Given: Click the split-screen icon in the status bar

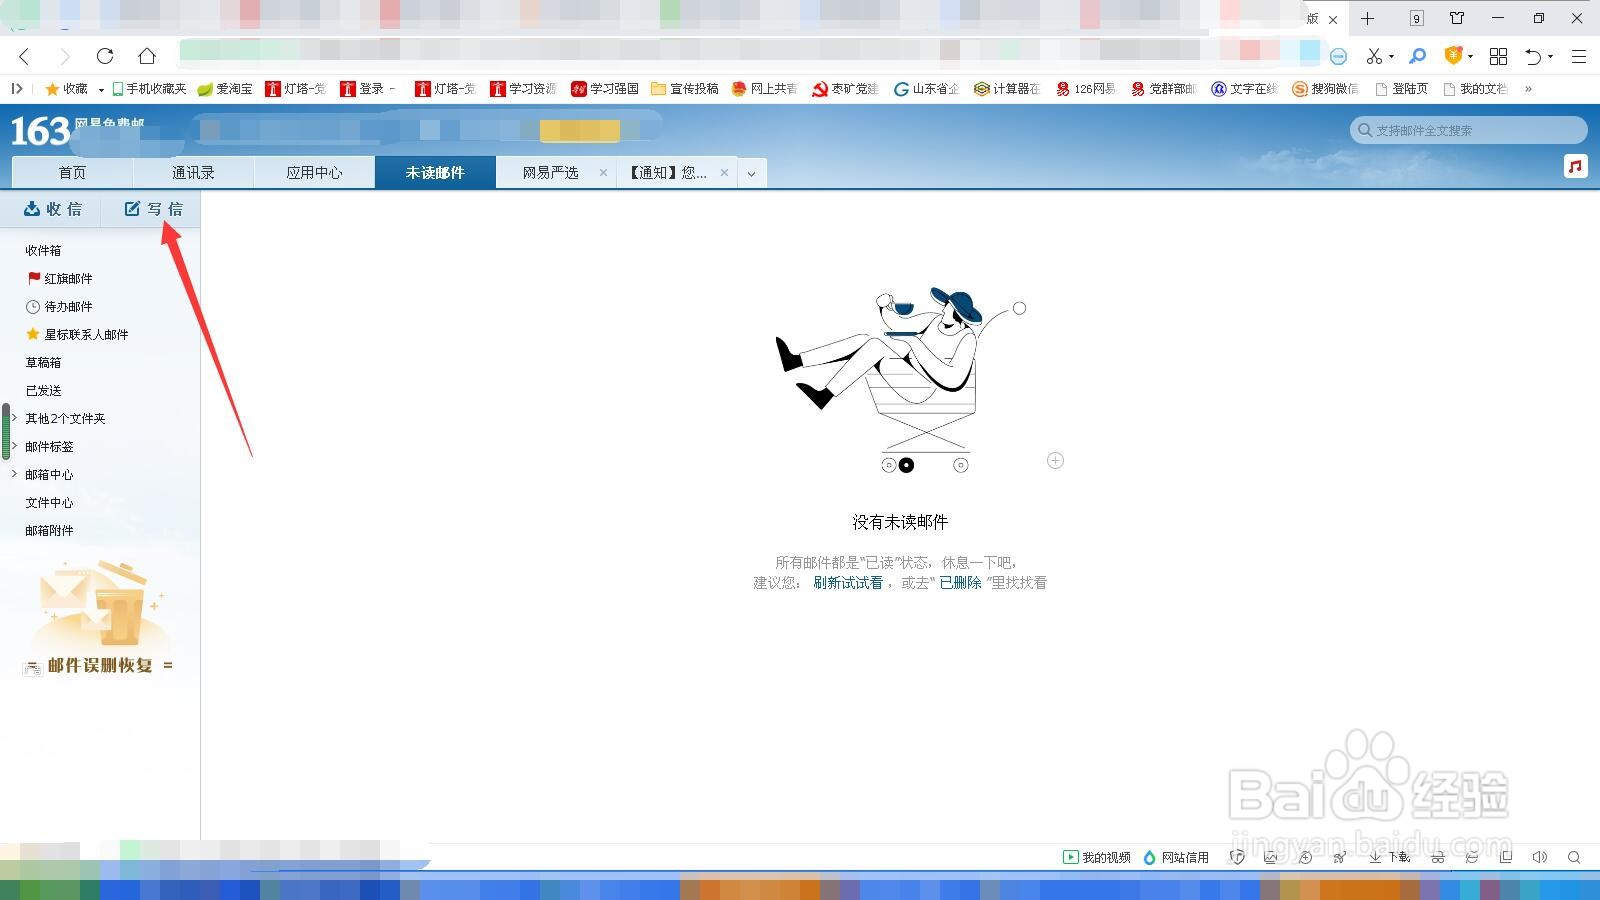Looking at the screenshot, I should point(1507,858).
